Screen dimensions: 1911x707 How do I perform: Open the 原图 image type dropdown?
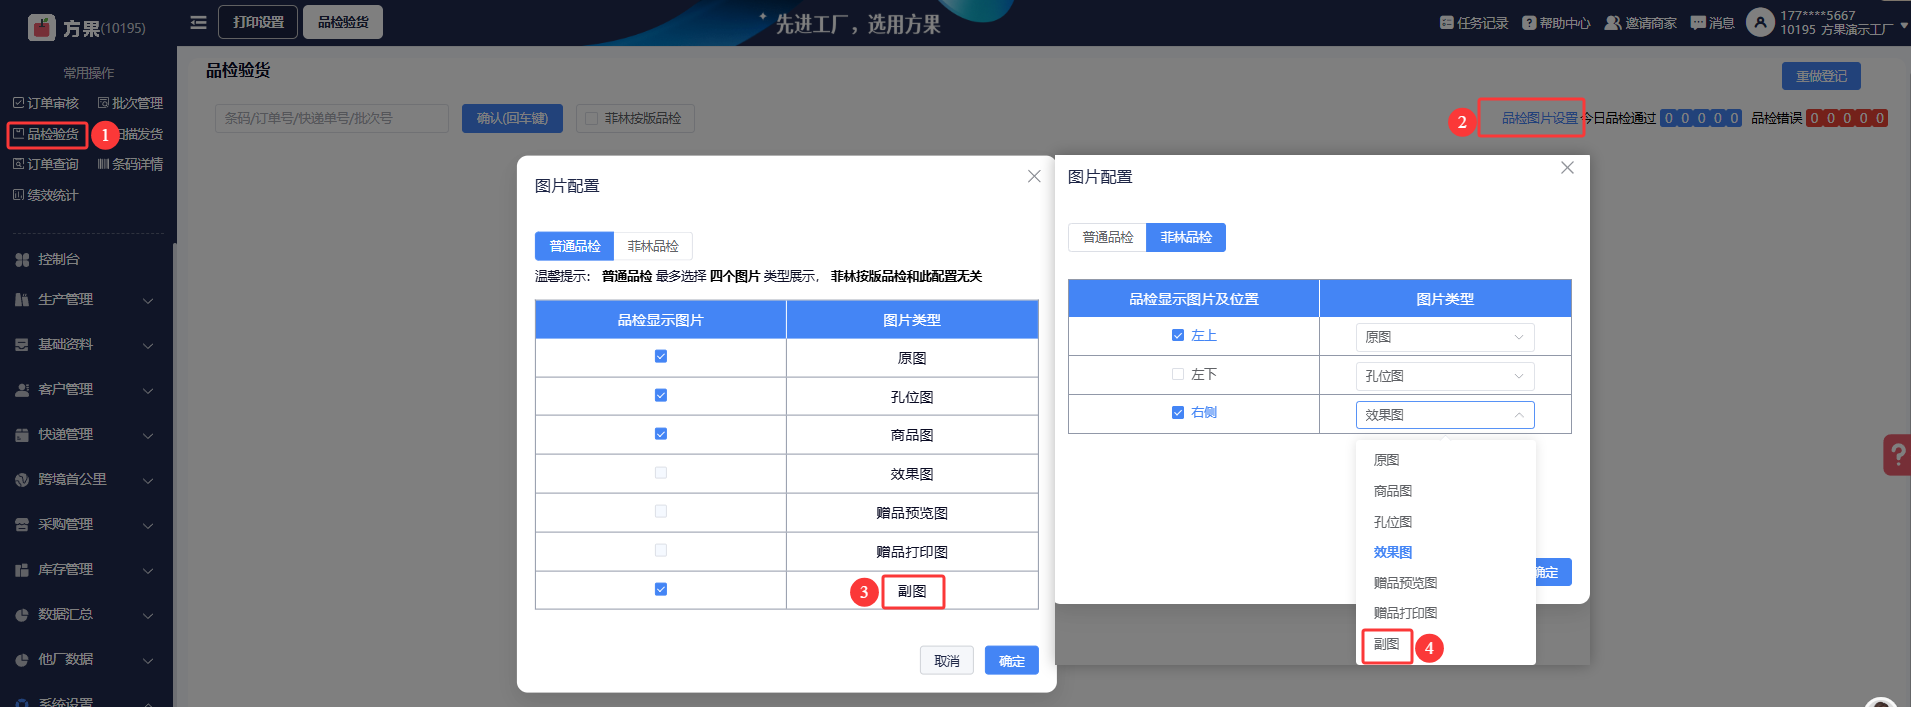1445,337
